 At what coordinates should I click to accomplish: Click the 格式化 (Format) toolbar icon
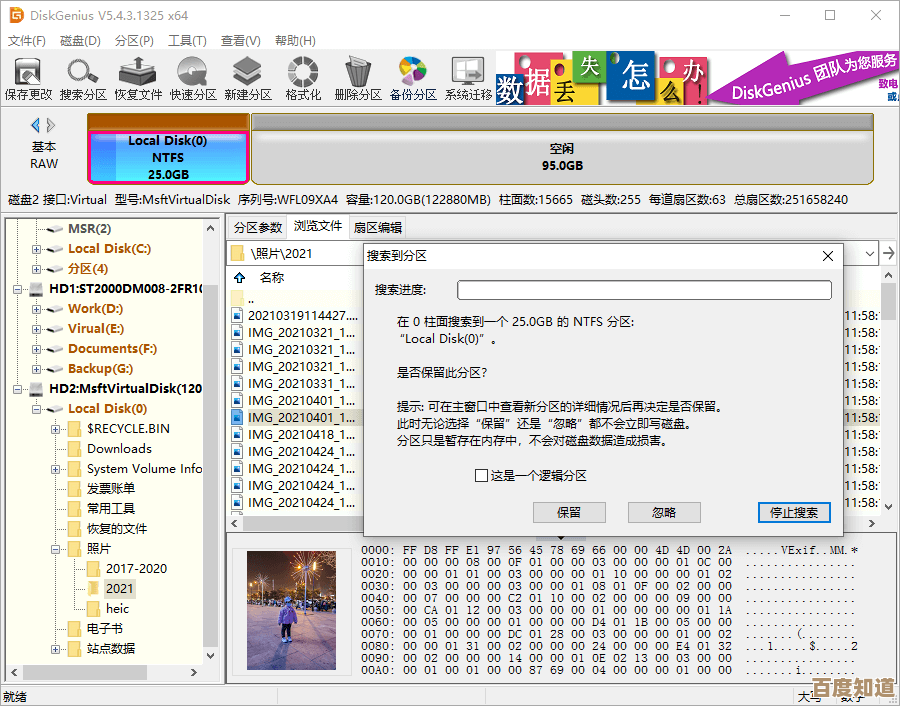tap(303, 78)
